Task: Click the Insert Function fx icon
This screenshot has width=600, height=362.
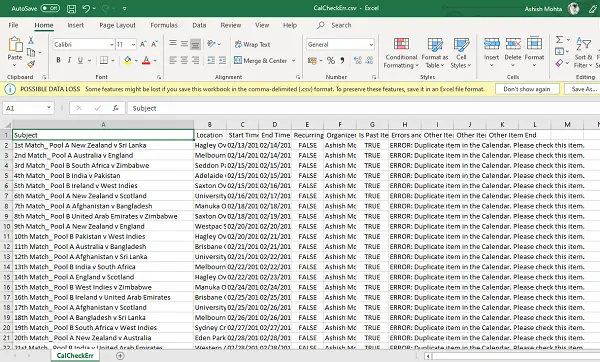Action: point(116,108)
